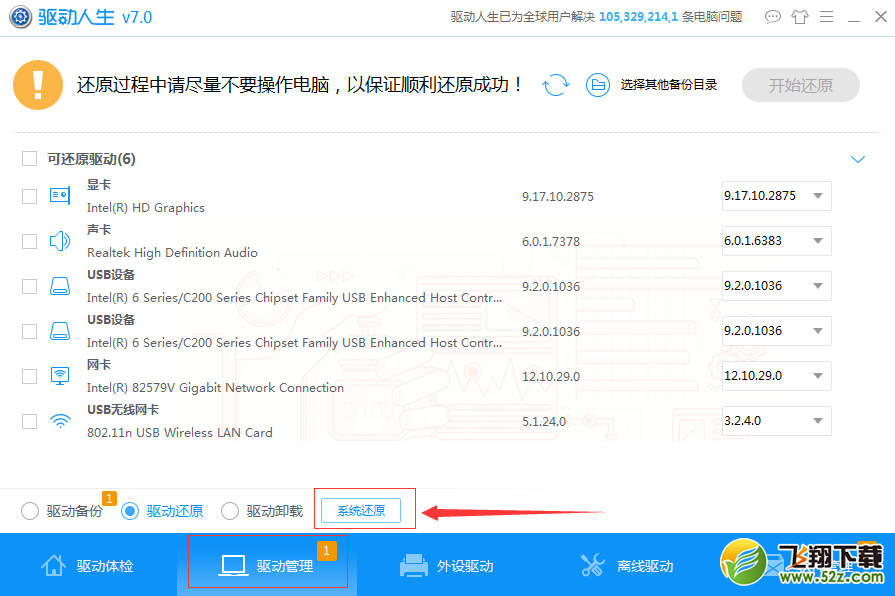
Task: Open the 3.2.4.0 version dropdown
Action: 776,421
